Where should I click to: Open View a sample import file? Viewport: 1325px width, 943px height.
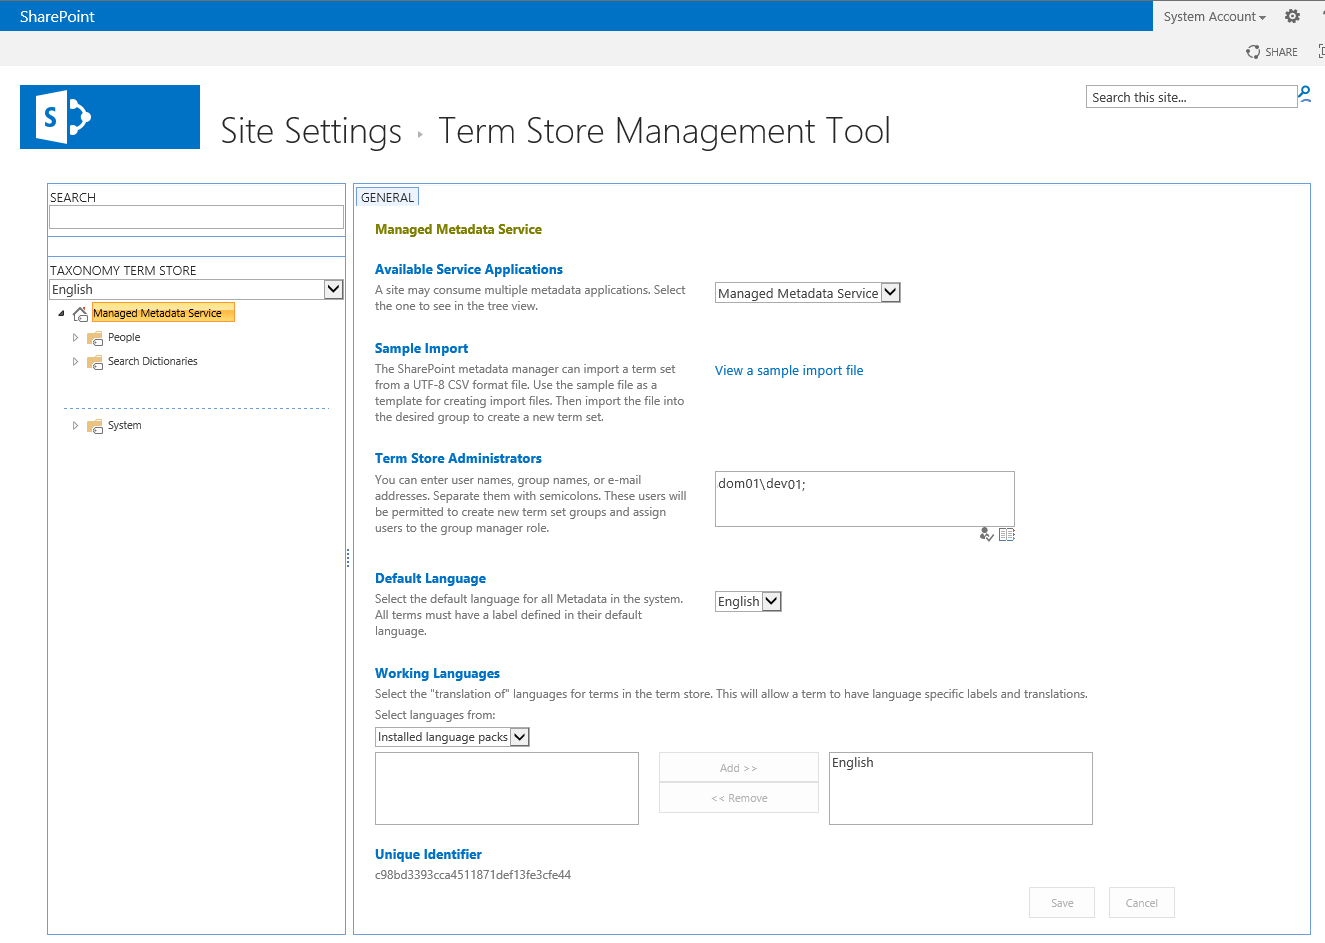tap(789, 370)
